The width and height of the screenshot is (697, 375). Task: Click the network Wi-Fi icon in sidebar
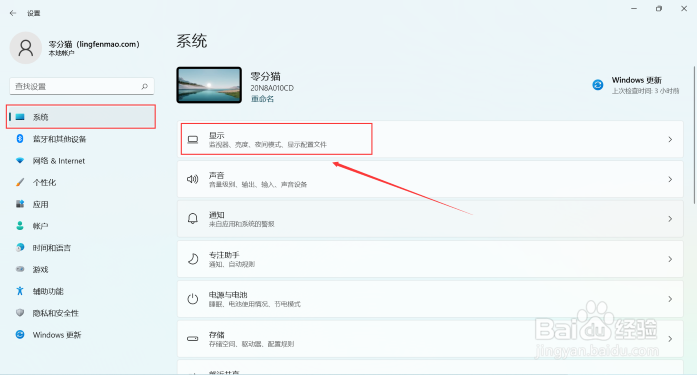pos(20,160)
